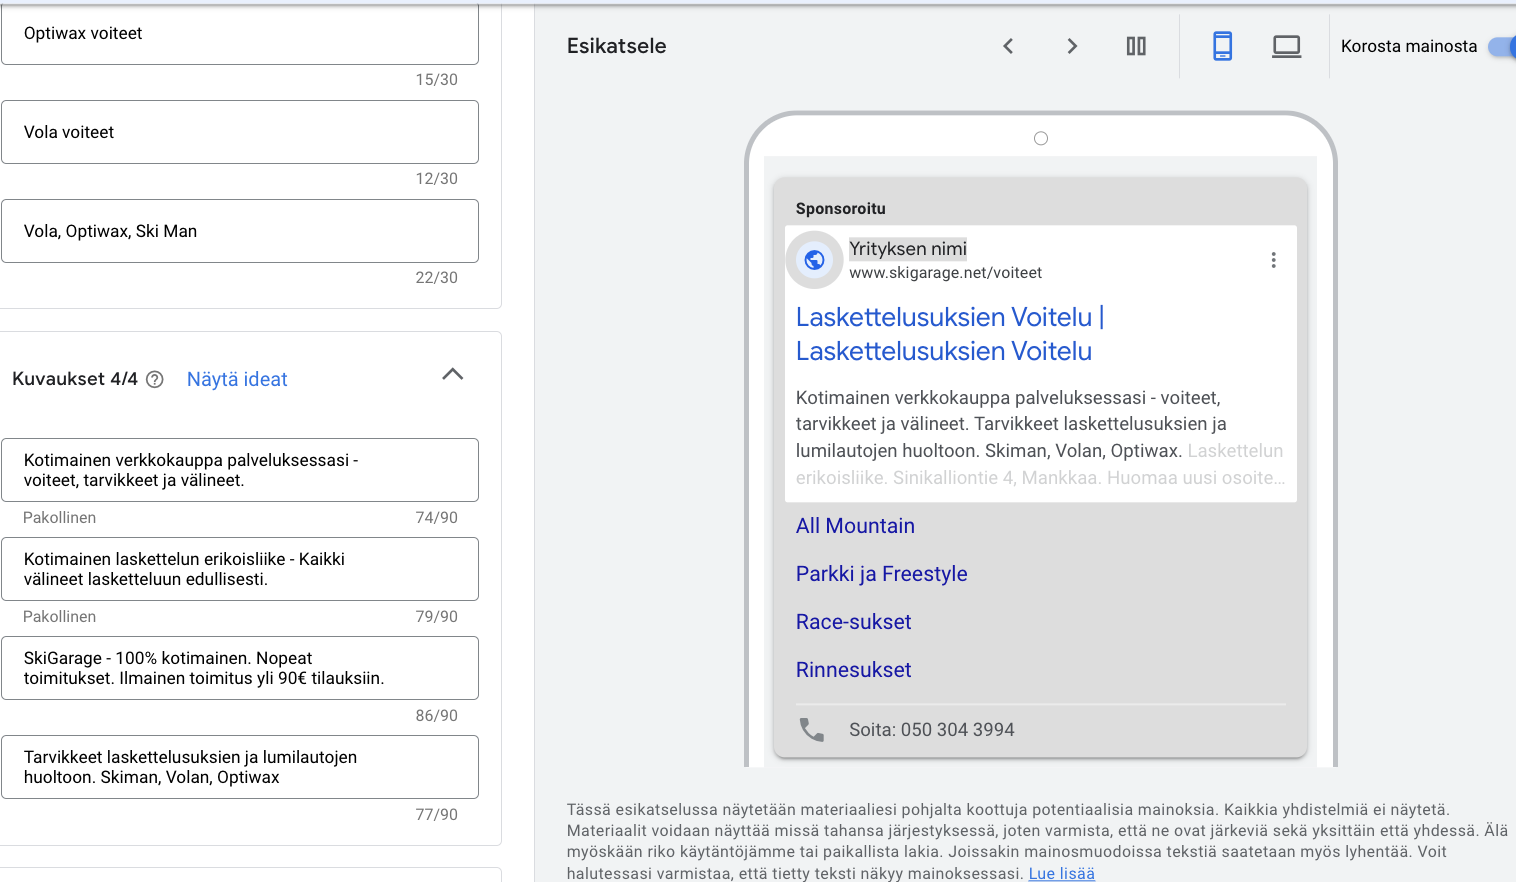1516x882 pixels.
Task: Click the 86/90 character counter
Action: click(436, 716)
